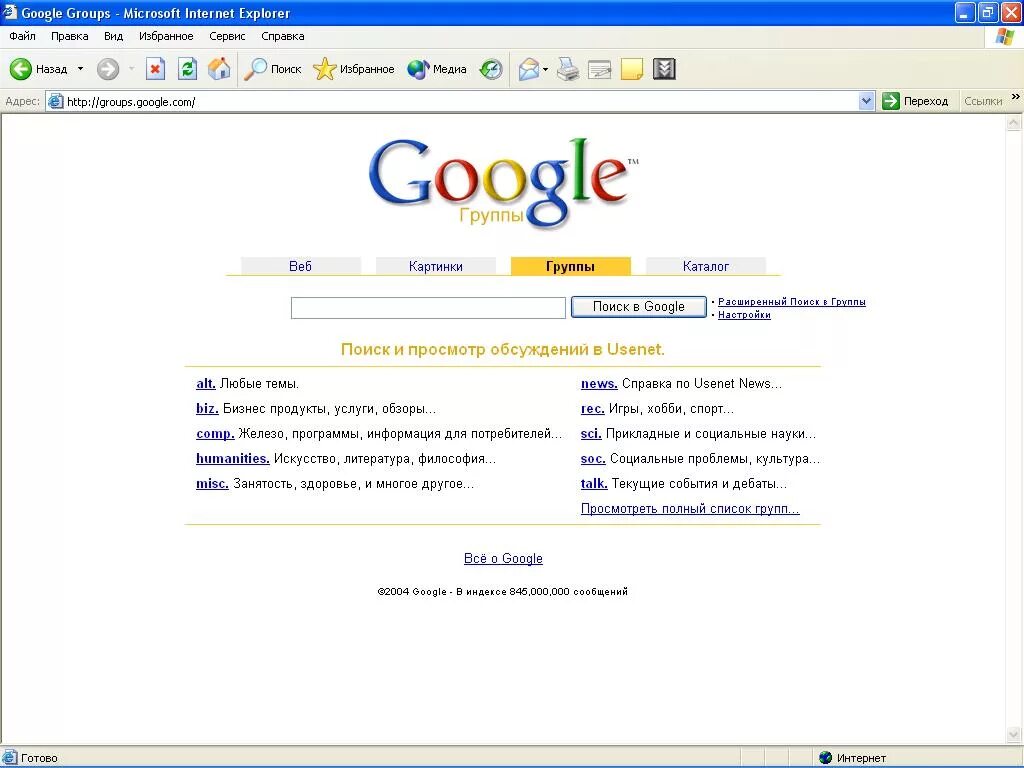
Task: Click the scrollbar up arrow
Action: (x=1014, y=123)
